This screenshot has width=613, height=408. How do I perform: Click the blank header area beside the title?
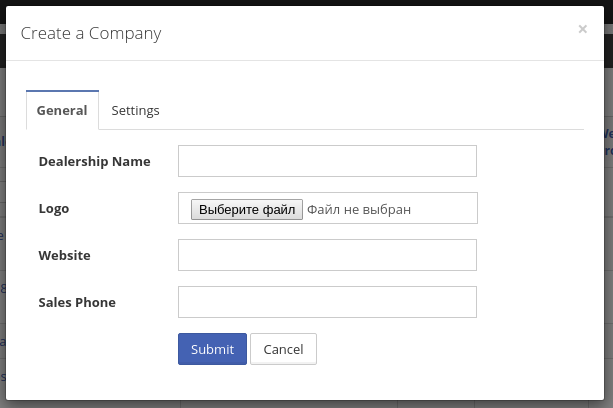tap(370, 33)
